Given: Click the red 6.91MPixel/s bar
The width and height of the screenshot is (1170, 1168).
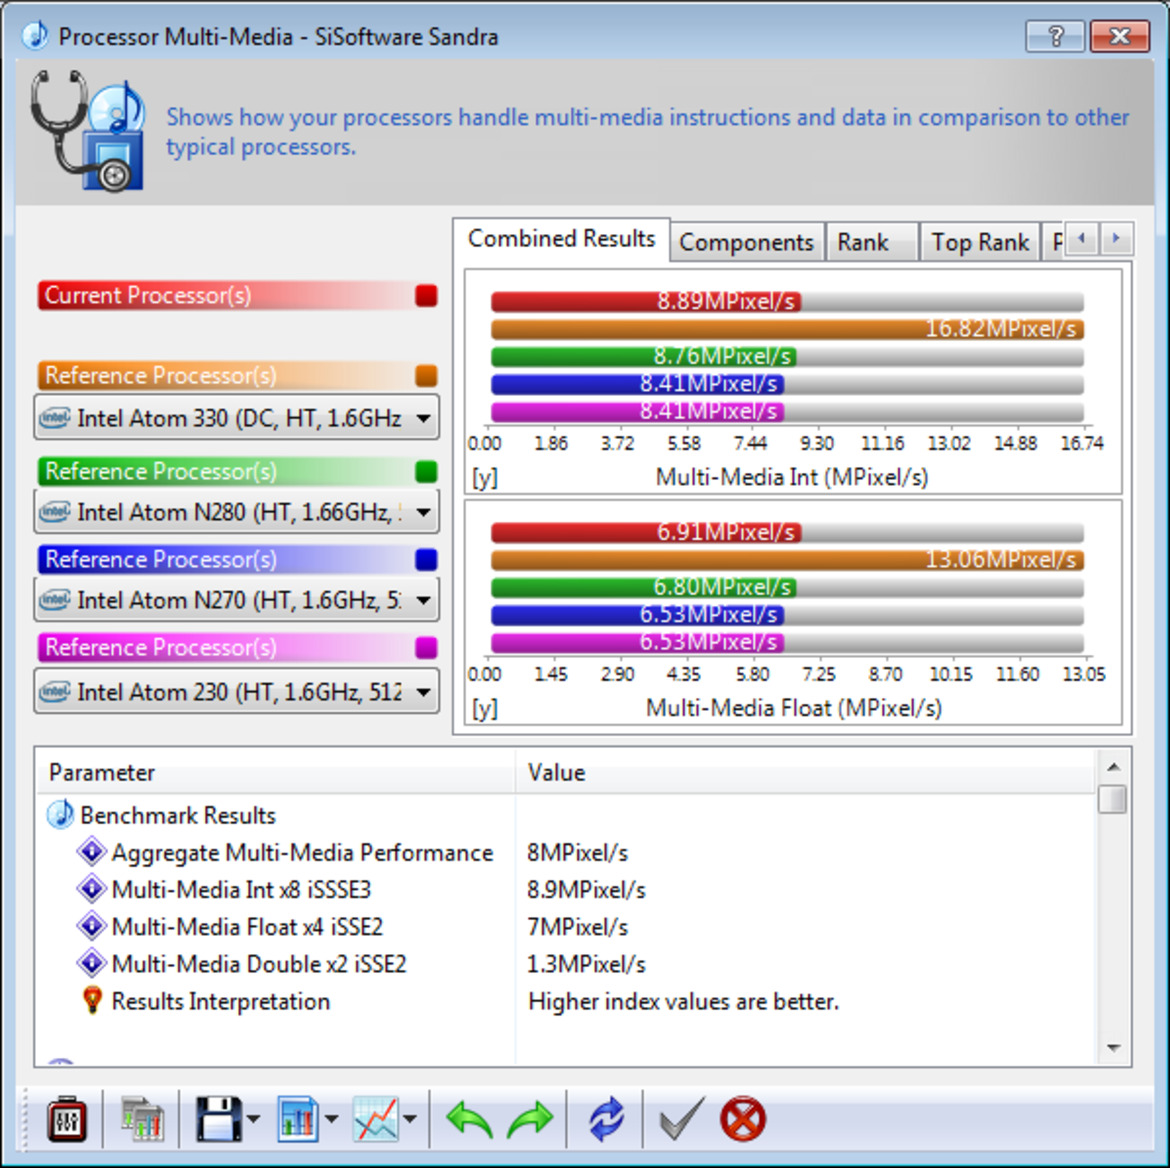Looking at the screenshot, I should [x=645, y=532].
